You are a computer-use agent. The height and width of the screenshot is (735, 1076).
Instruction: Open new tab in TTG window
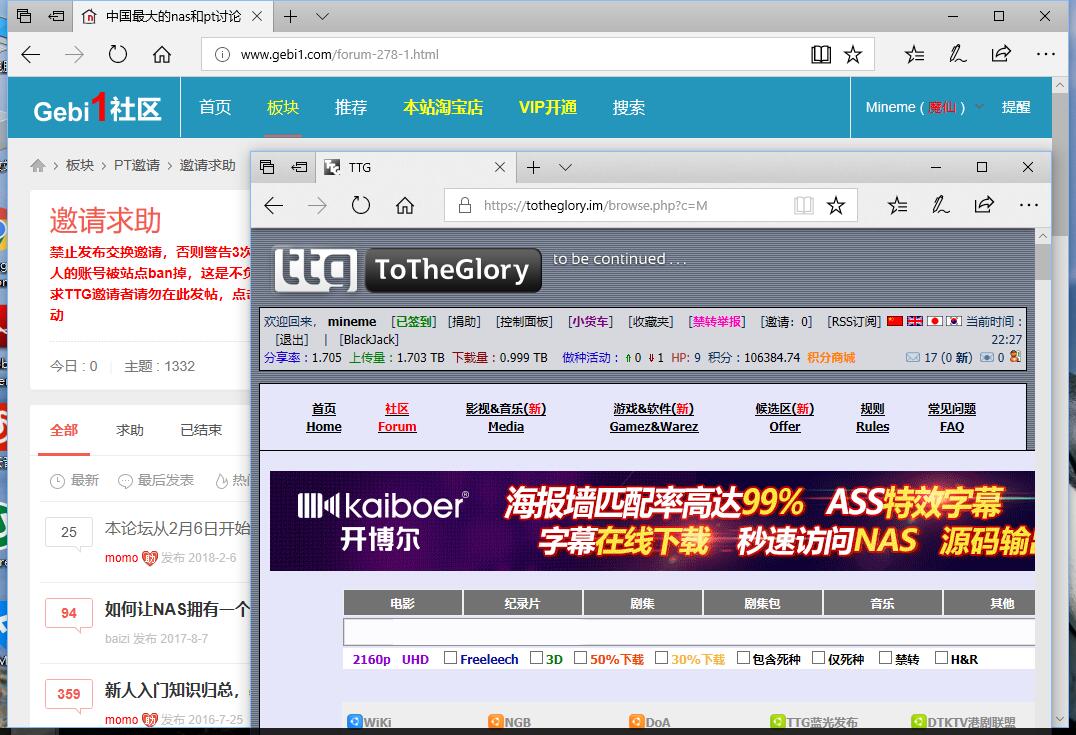[533, 167]
